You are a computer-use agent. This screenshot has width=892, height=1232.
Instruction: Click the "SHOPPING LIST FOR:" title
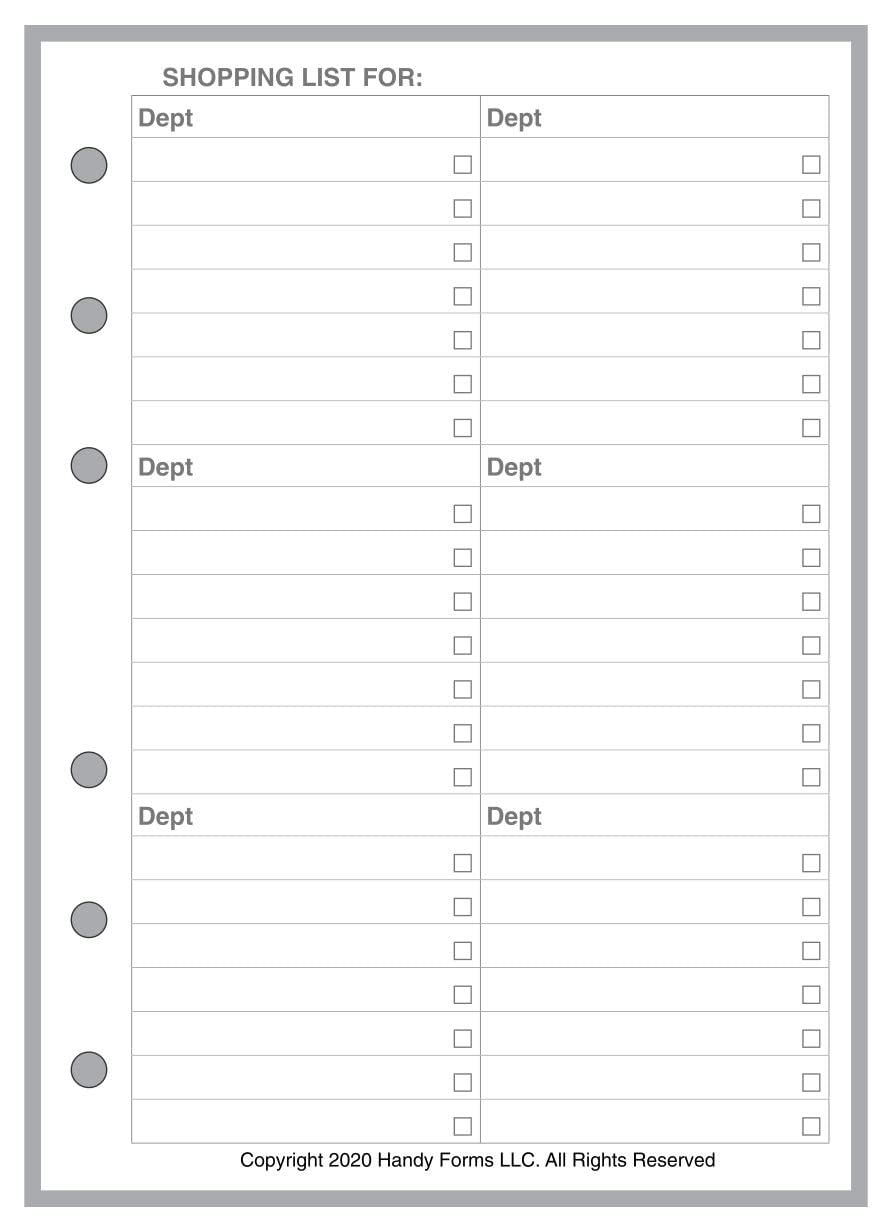[292, 78]
